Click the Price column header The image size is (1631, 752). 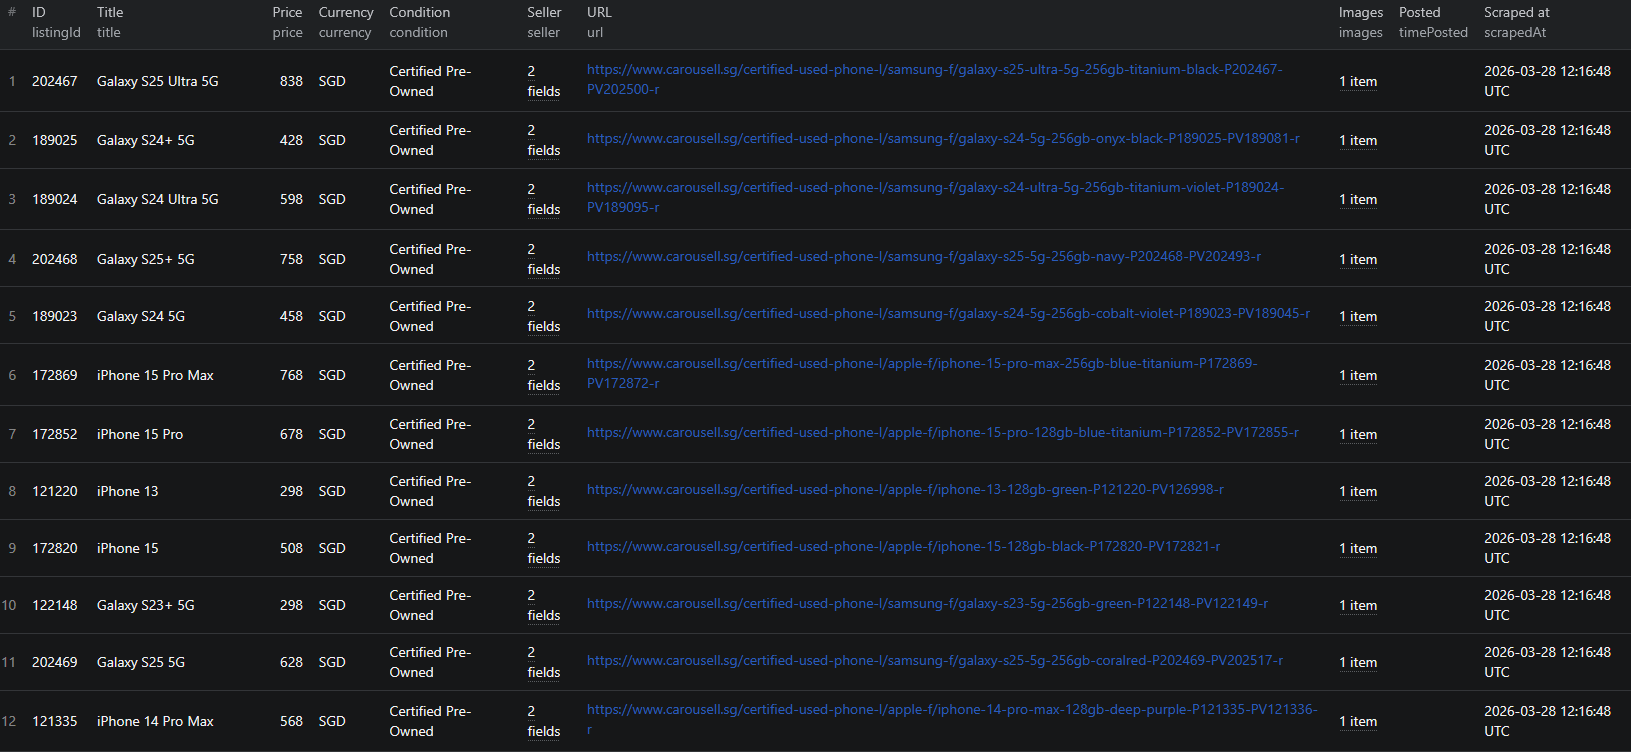coord(287,13)
